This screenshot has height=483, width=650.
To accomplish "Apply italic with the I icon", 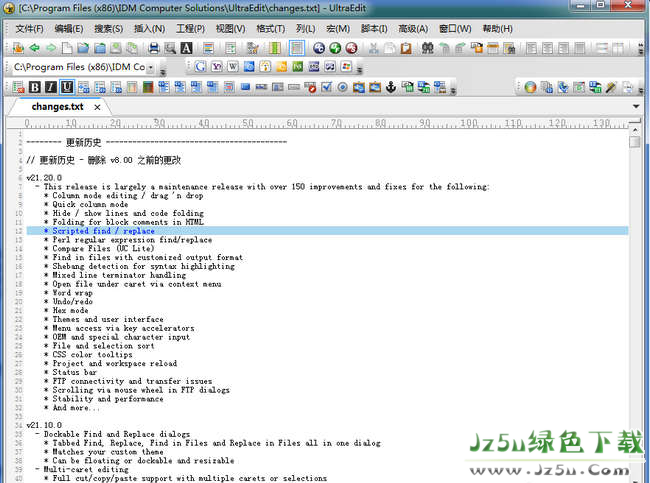I will tap(51, 87).
